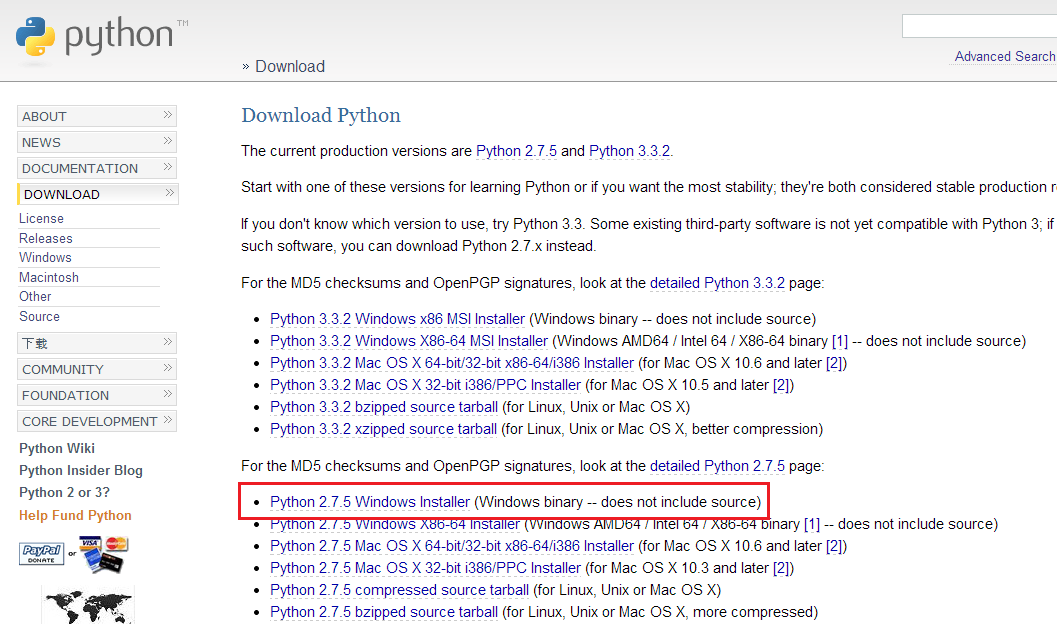Open the Macintosh submenu link
1057x624 pixels.
49,278
